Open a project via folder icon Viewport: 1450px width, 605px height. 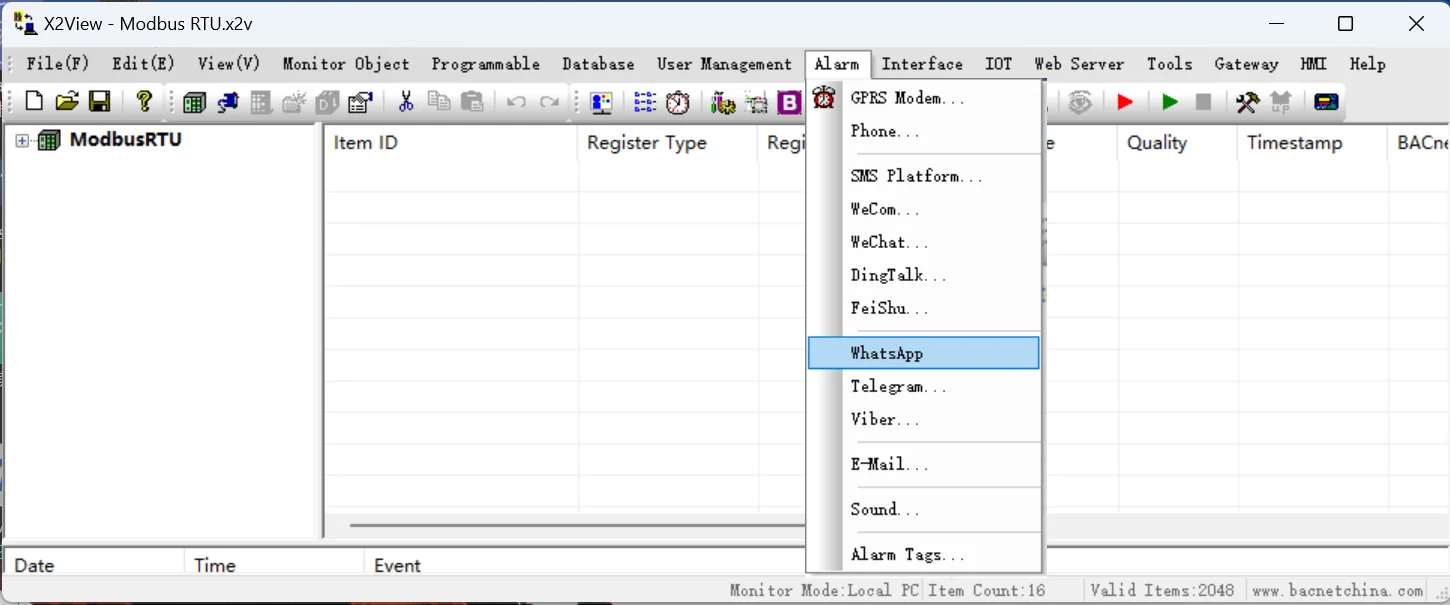tap(67, 101)
